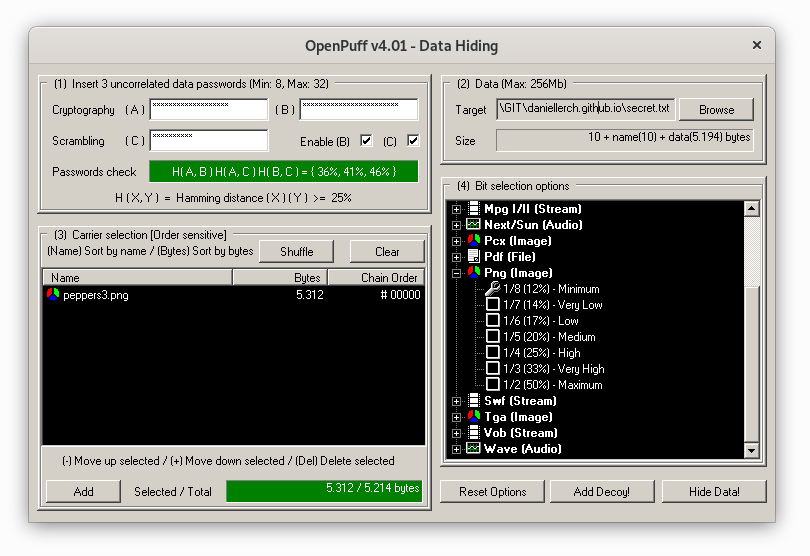Sort carriers by the Name column header
The height and width of the screenshot is (556, 810).
(x=137, y=277)
